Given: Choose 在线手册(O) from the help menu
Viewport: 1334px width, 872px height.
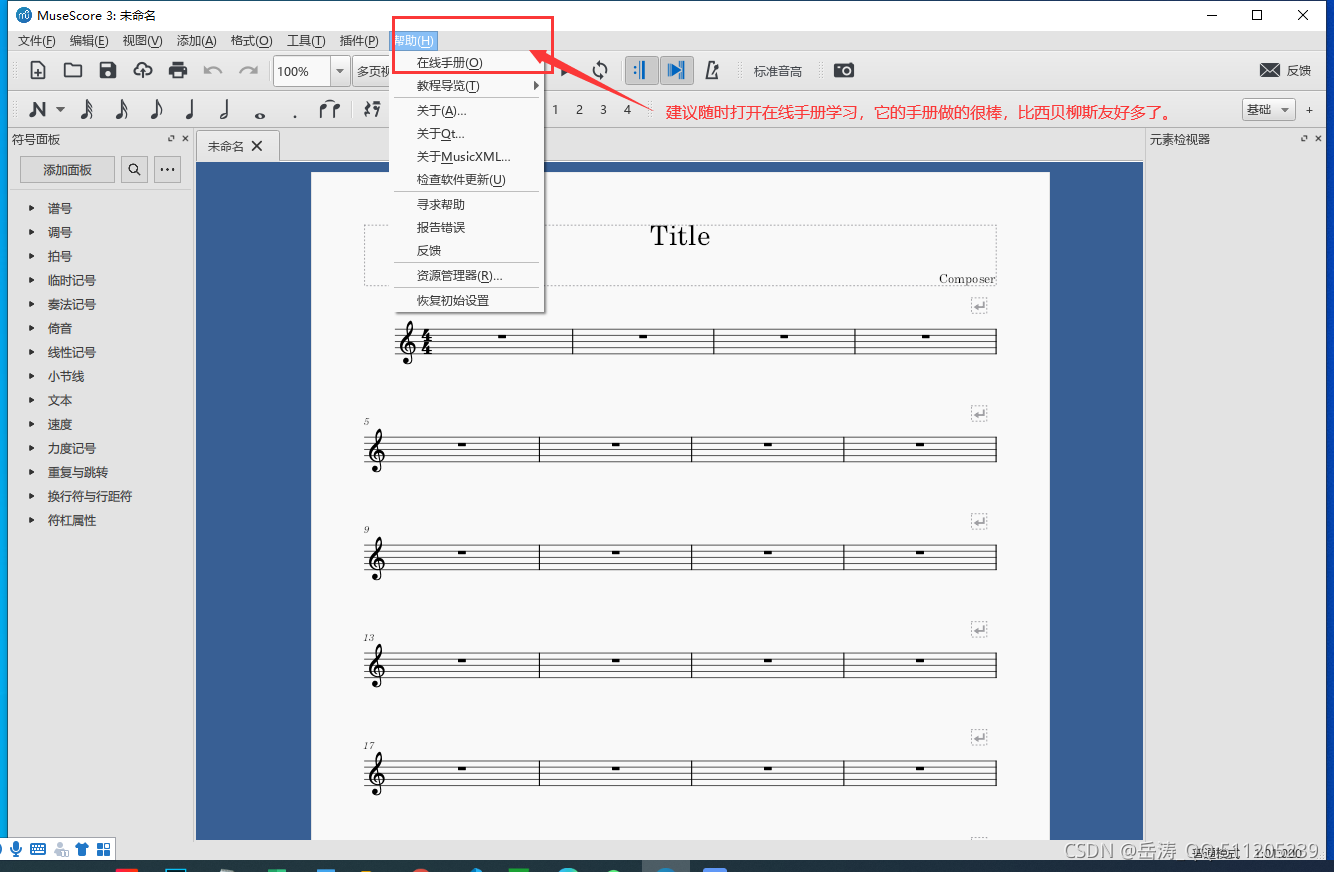Looking at the screenshot, I should (x=449, y=62).
